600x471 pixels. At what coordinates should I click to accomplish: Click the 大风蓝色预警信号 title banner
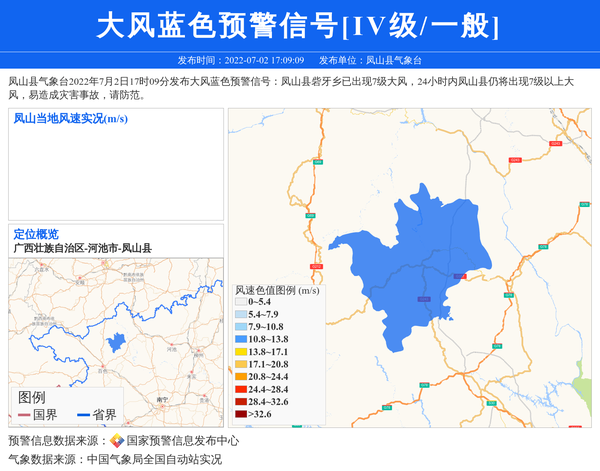tap(300, 25)
